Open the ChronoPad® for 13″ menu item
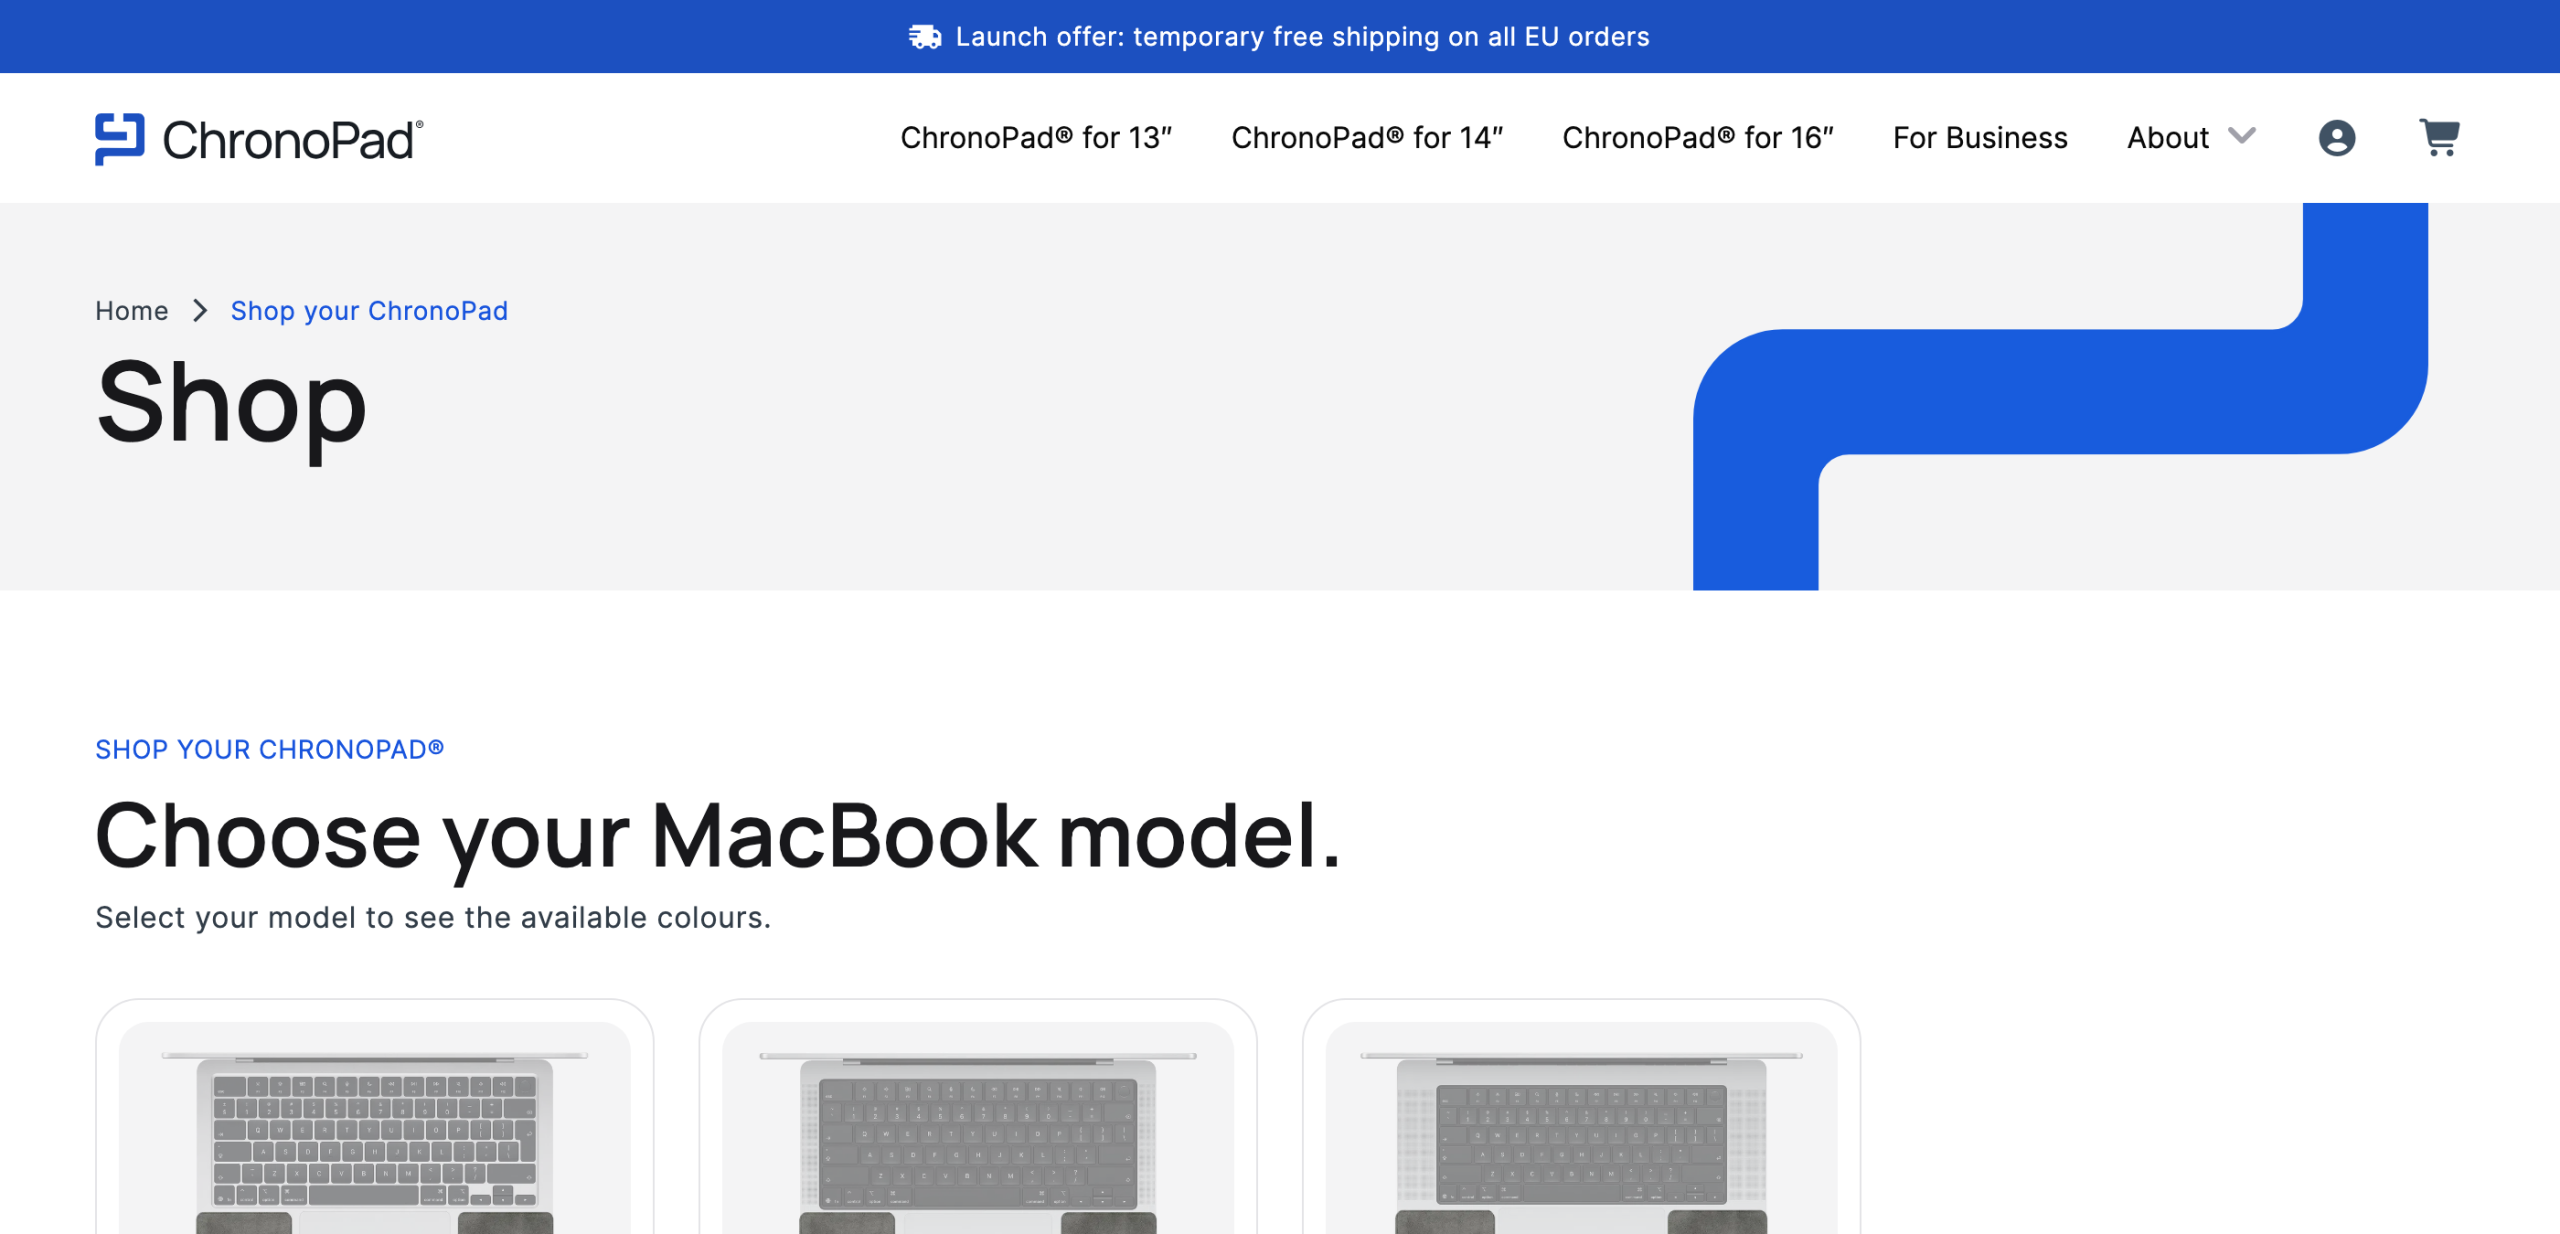This screenshot has width=2560, height=1234. 1036,137
